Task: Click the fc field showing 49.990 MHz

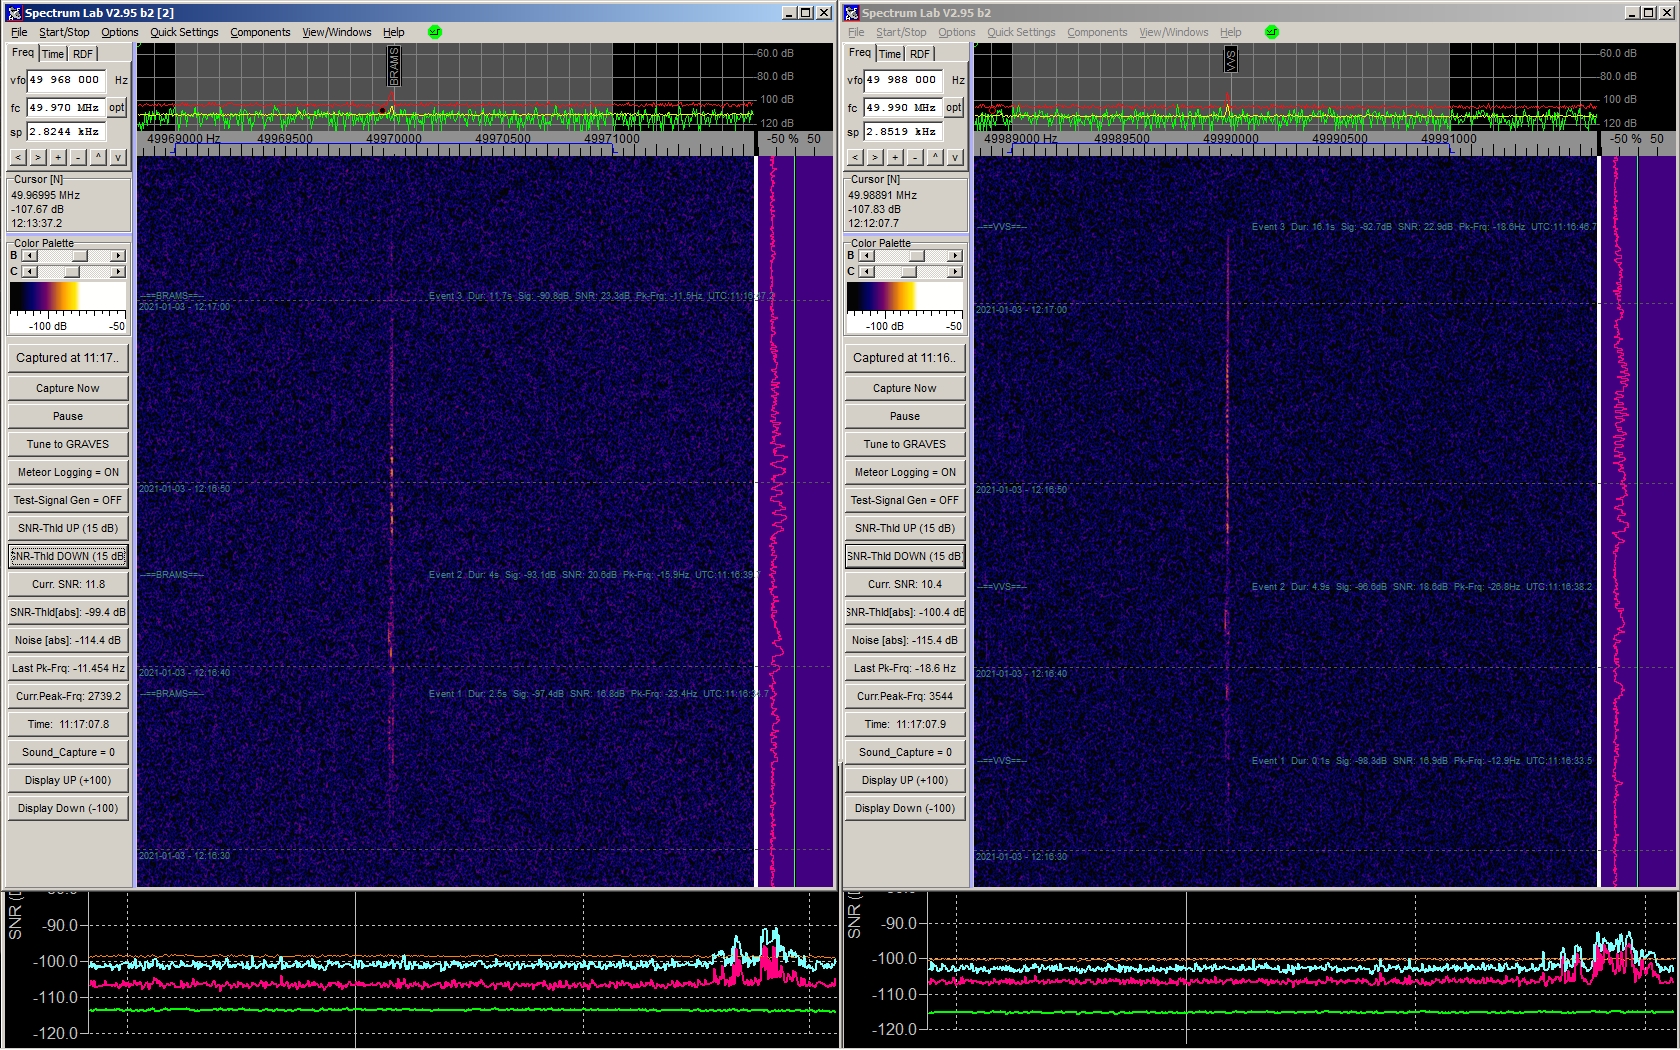Action: click(x=904, y=107)
